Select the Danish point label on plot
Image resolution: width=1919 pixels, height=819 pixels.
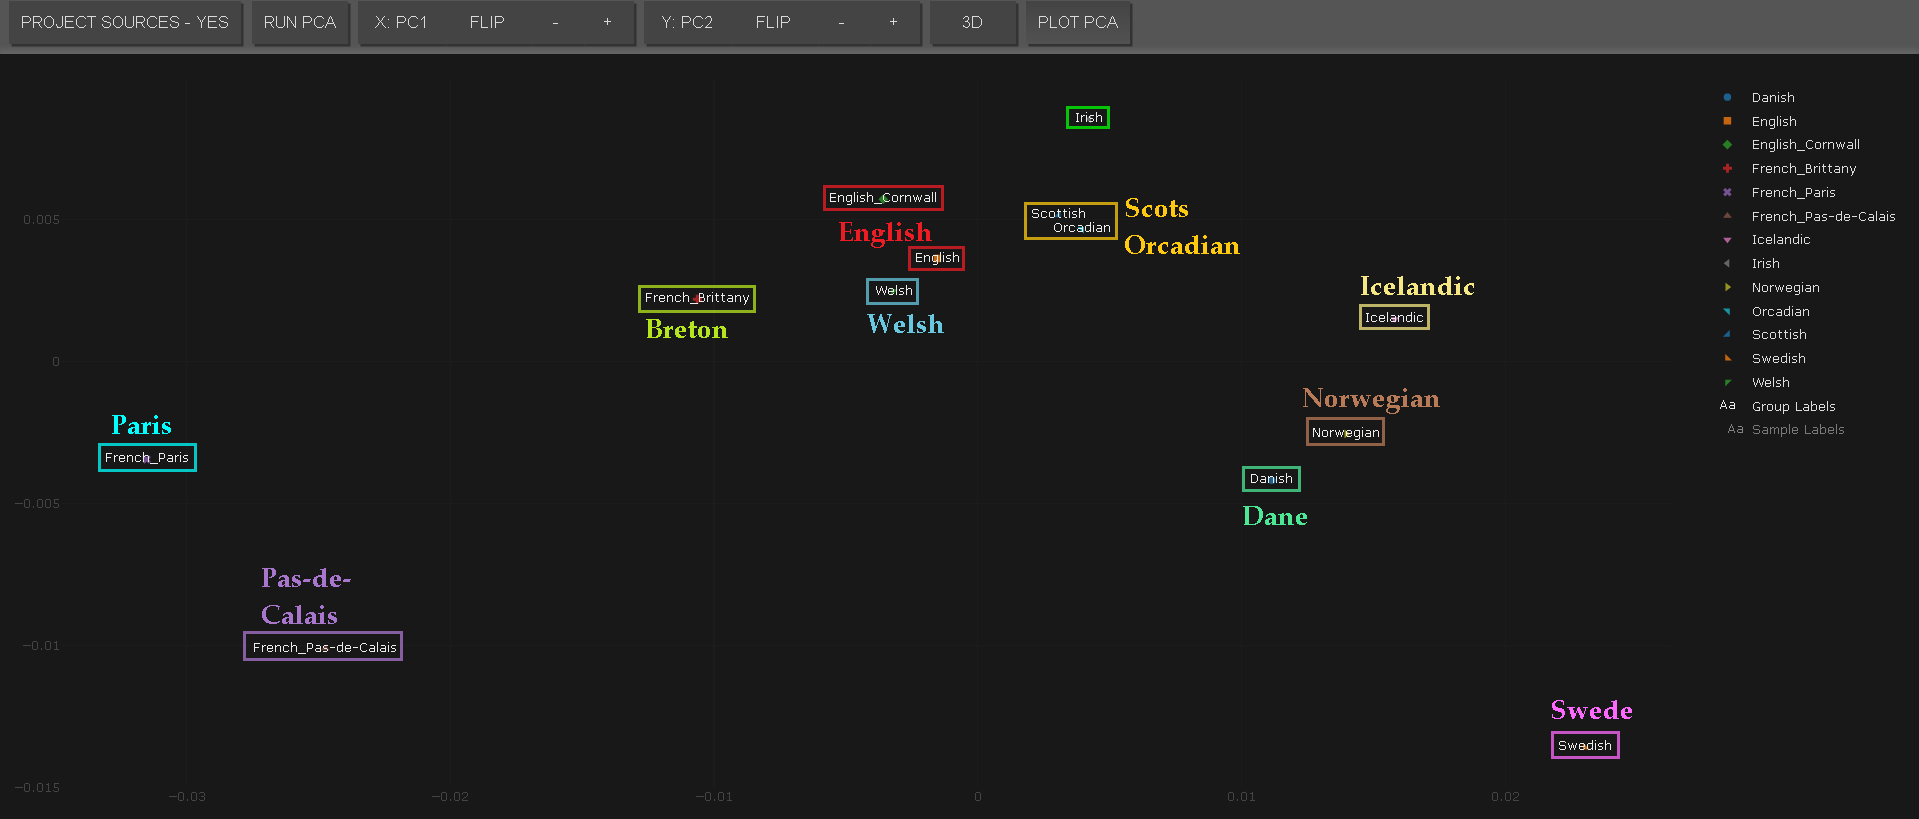pos(1271,479)
